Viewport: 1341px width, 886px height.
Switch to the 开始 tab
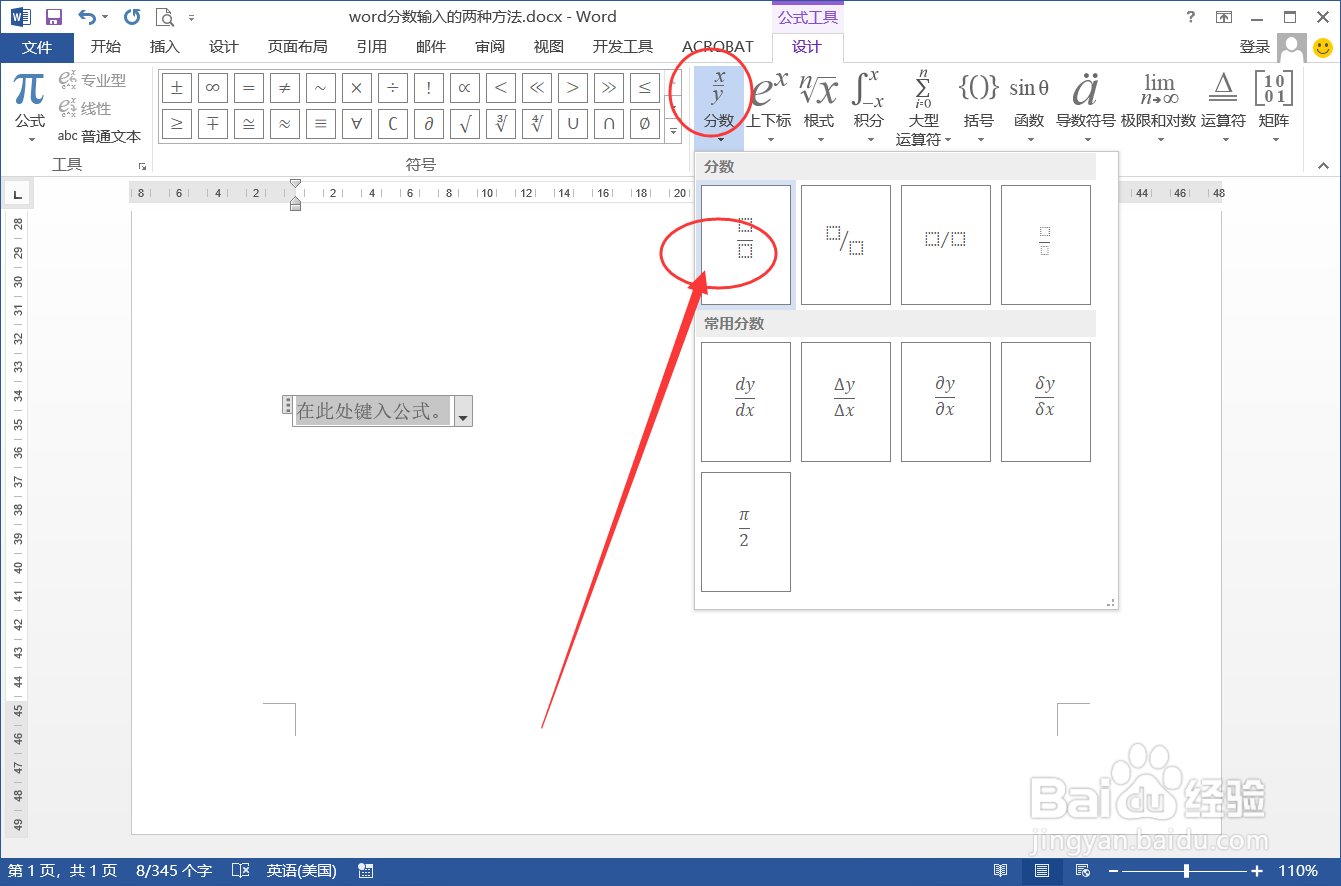coord(106,47)
